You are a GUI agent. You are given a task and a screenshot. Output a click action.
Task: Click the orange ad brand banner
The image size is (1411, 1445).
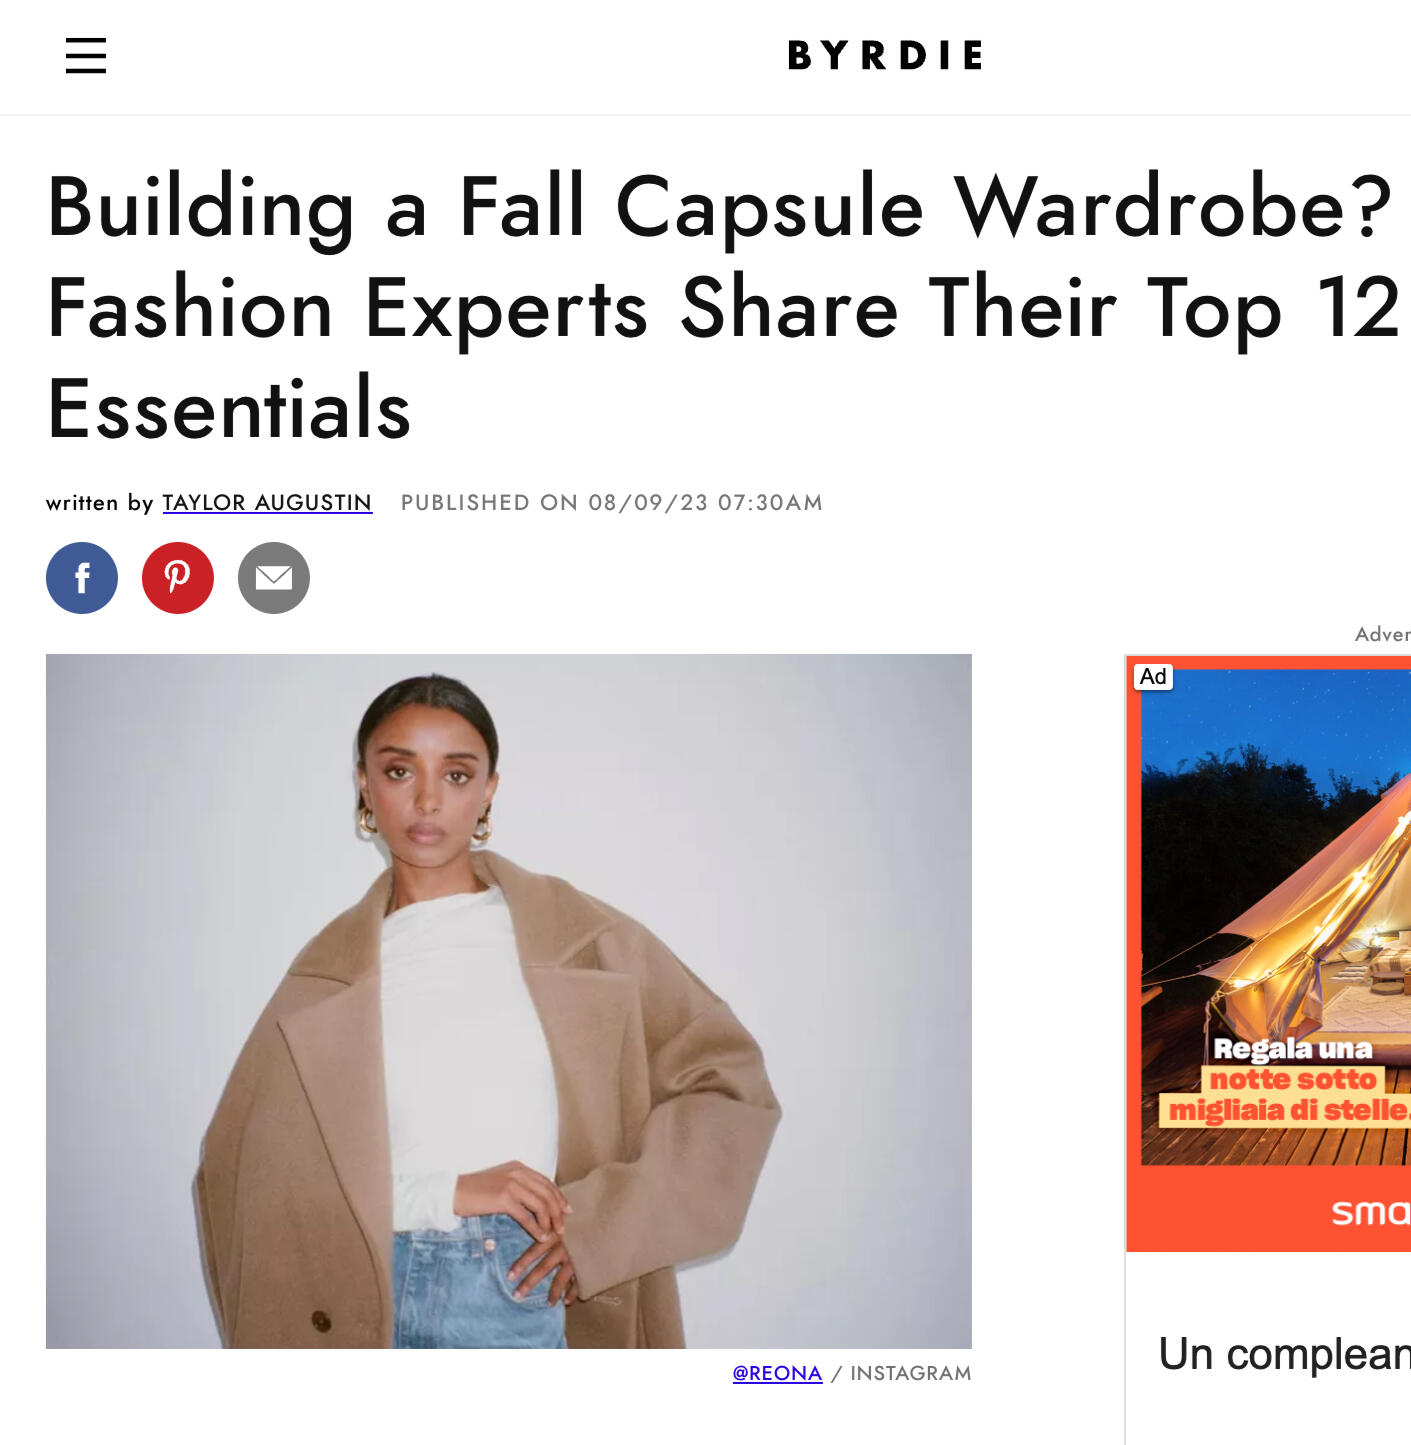[x=1269, y=1210]
